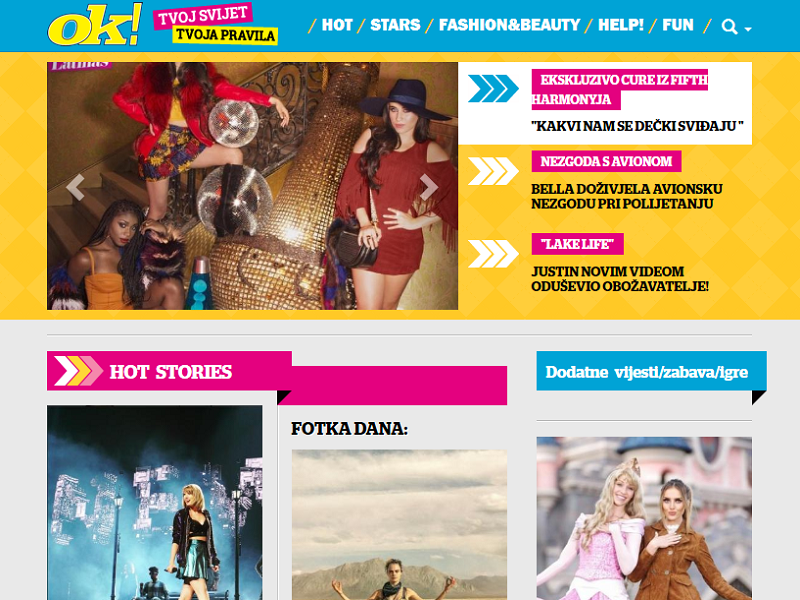The height and width of the screenshot is (600, 800).
Task: Open the STARS menu item
Action: [395, 25]
